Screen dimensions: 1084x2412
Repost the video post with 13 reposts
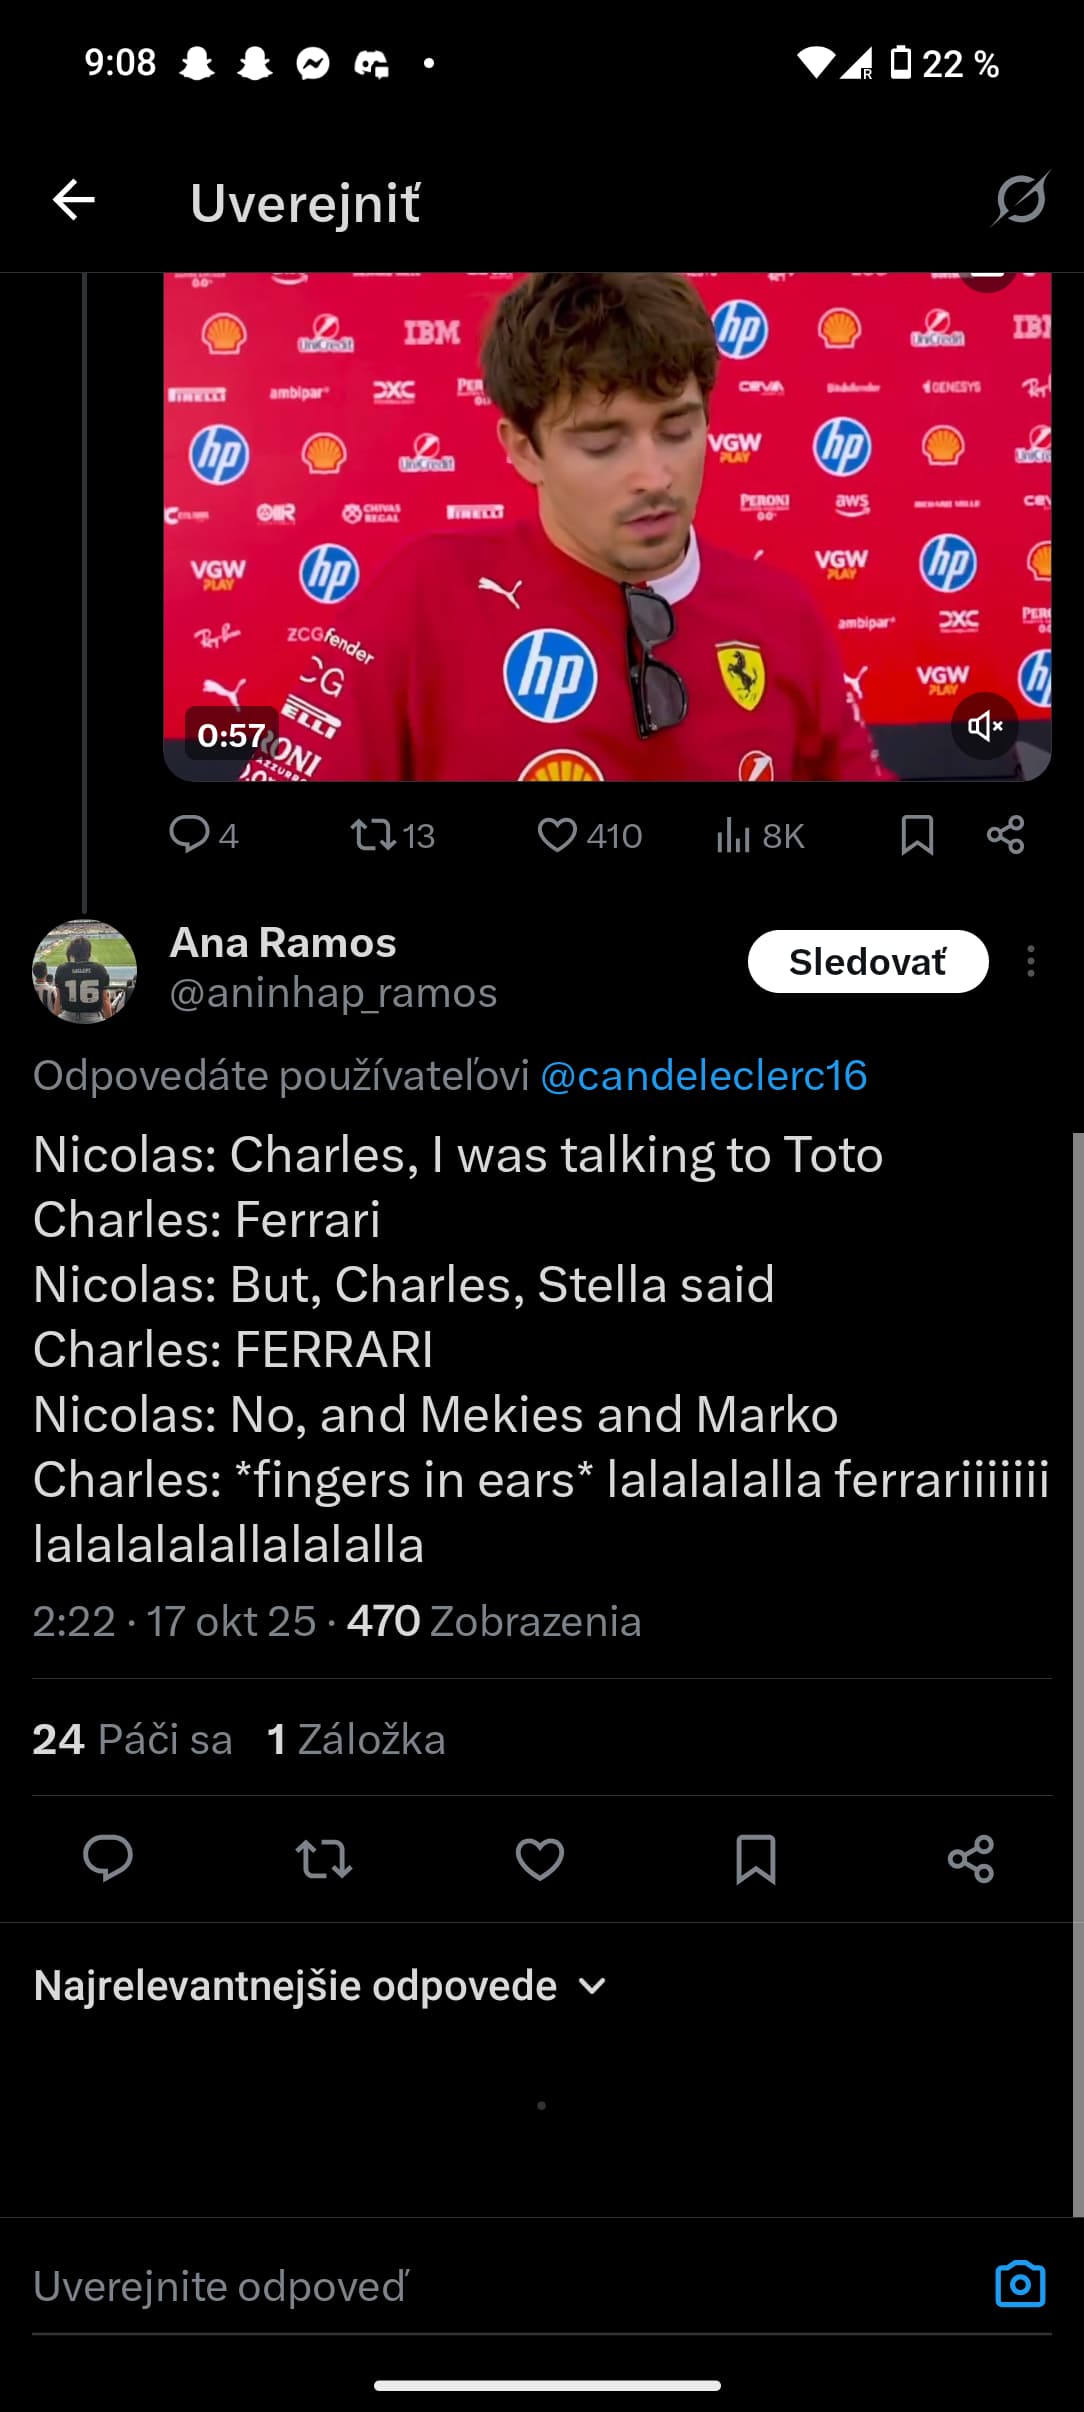[392, 835]
